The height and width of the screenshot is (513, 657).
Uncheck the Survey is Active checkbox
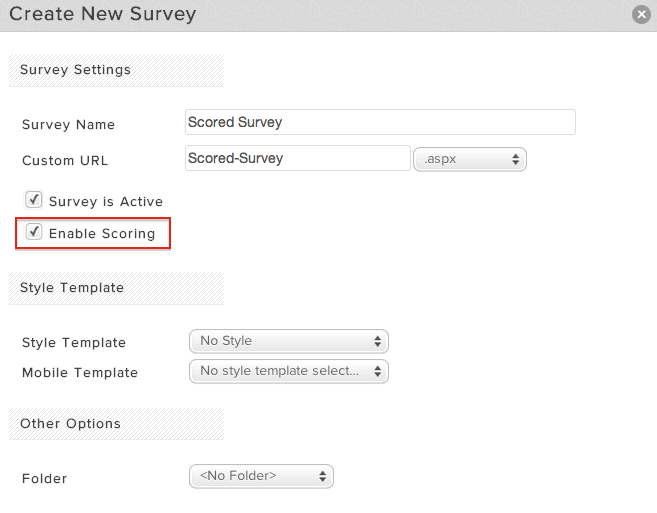click(34, 200)
